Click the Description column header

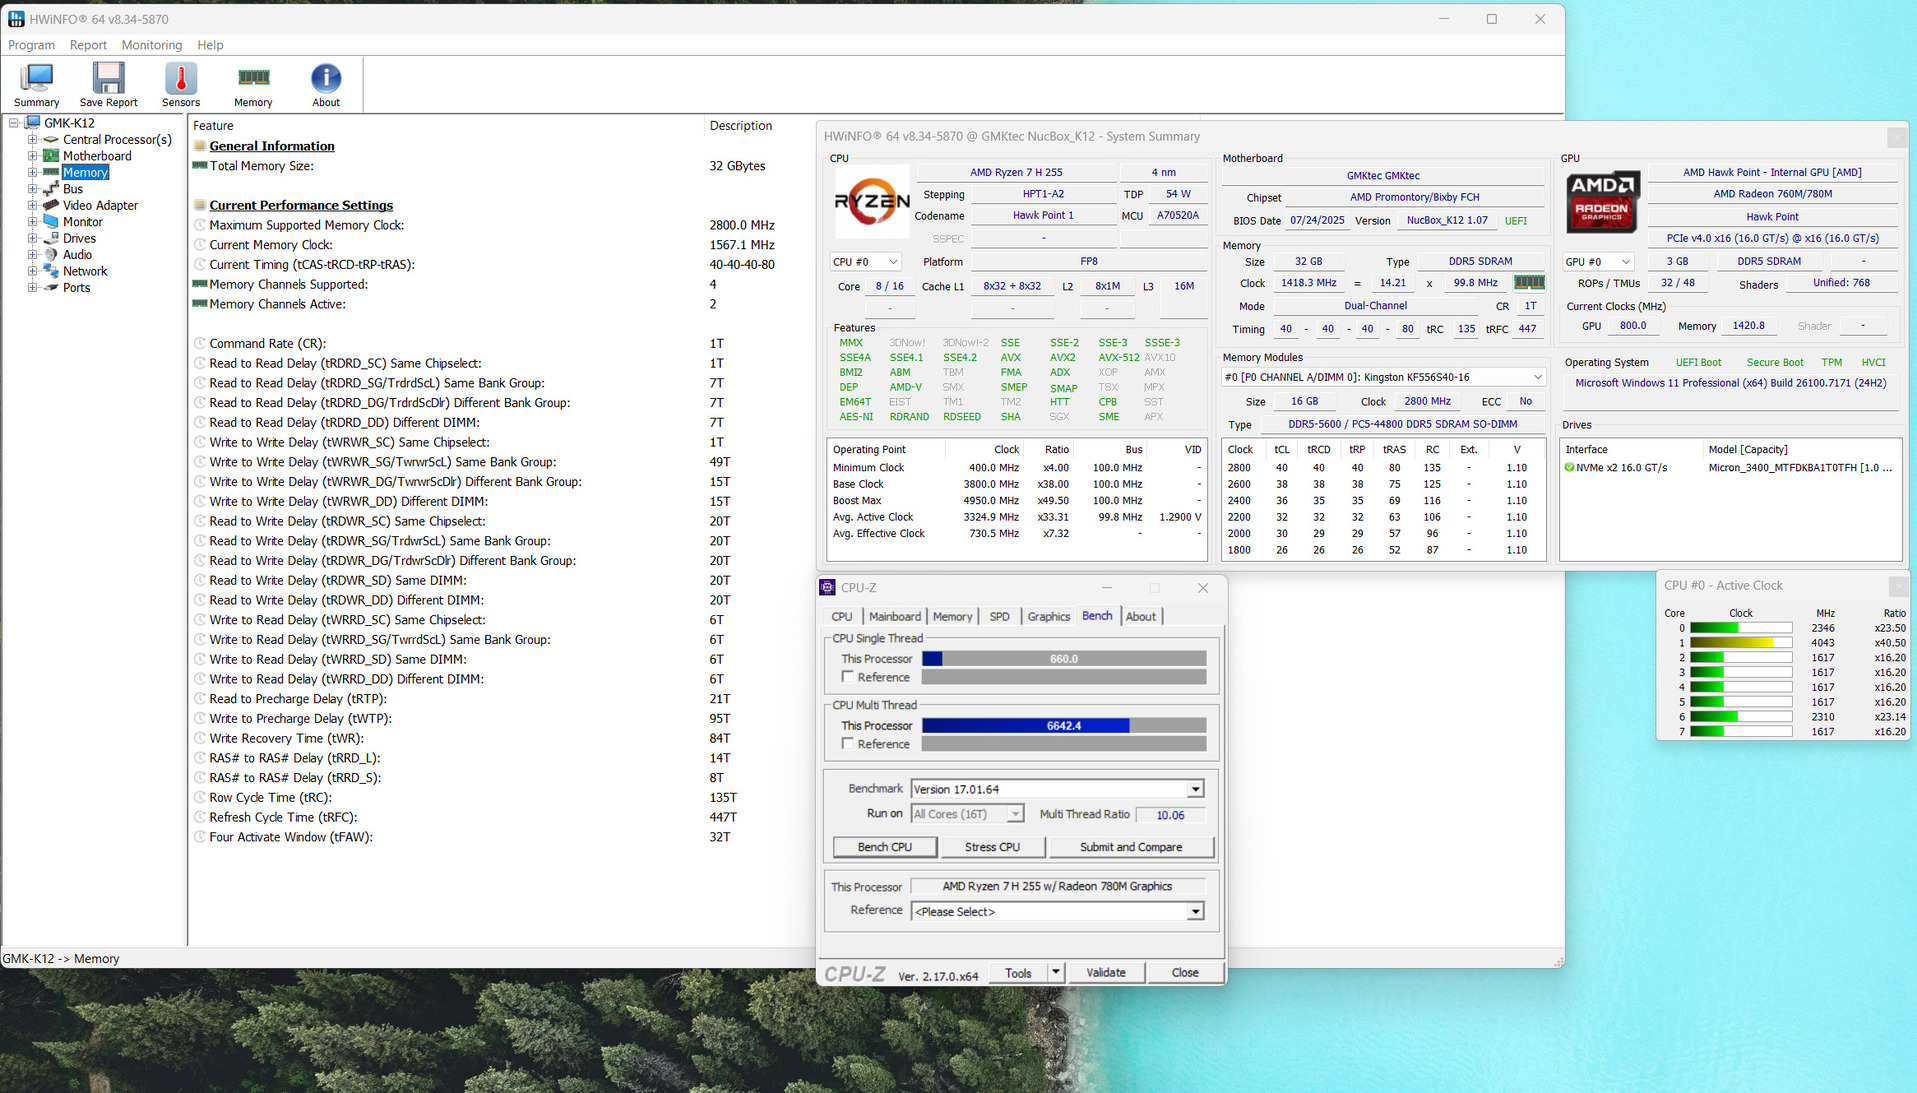[x=741, y=126]
